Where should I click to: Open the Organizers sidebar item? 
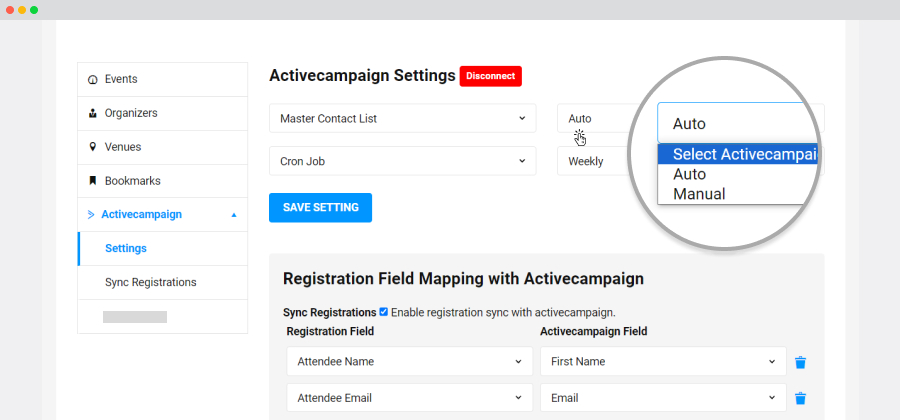tap(162, 113)
